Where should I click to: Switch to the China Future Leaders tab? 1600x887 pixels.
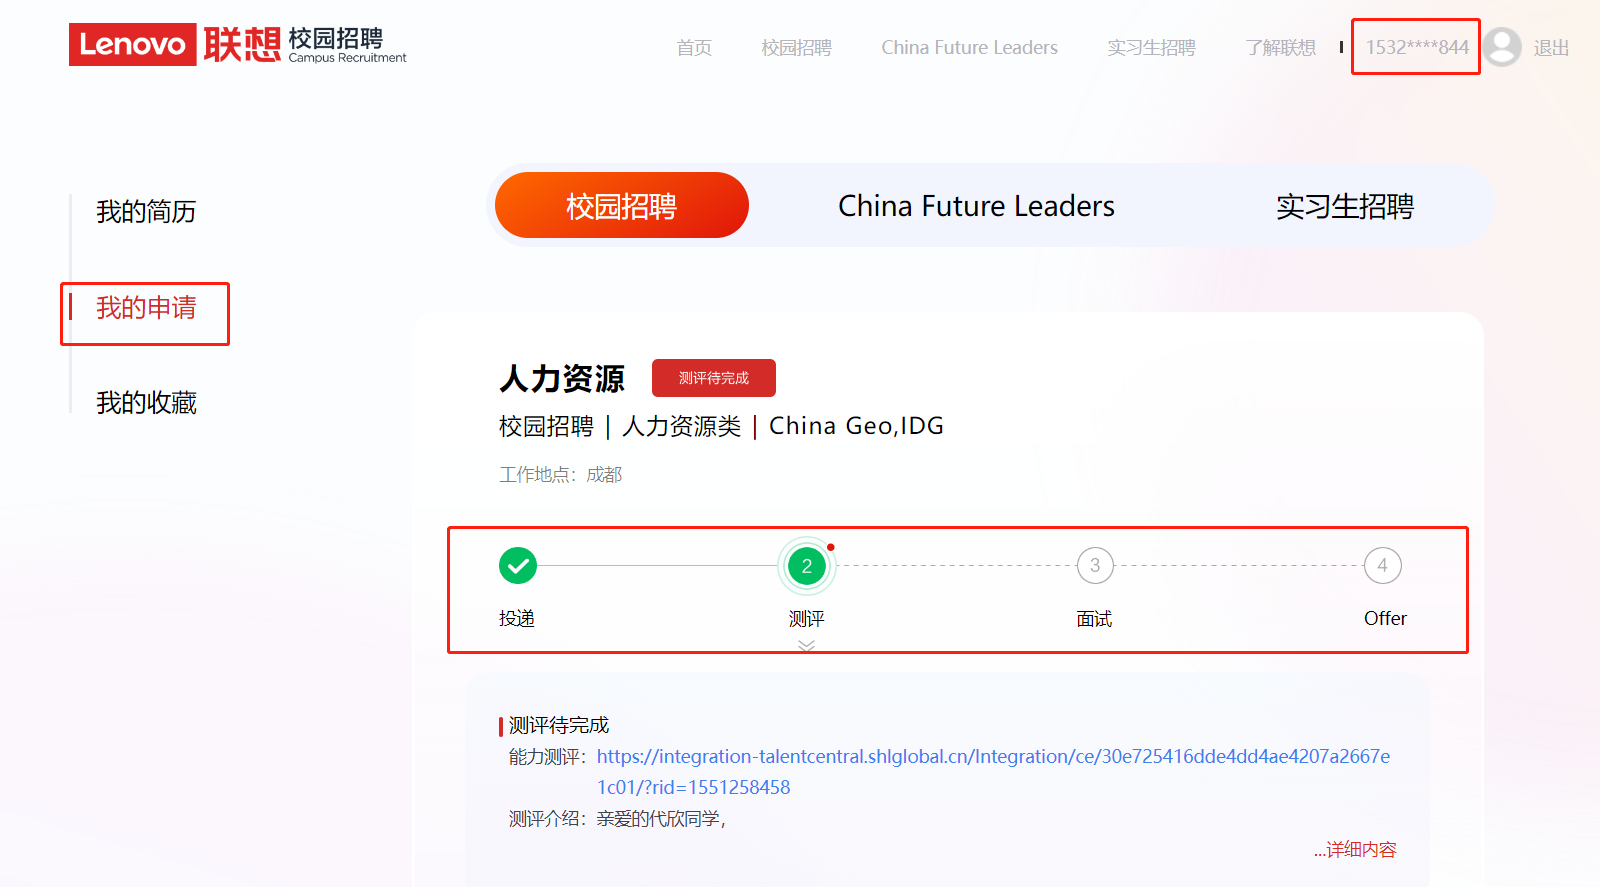[x=976, y=206]
